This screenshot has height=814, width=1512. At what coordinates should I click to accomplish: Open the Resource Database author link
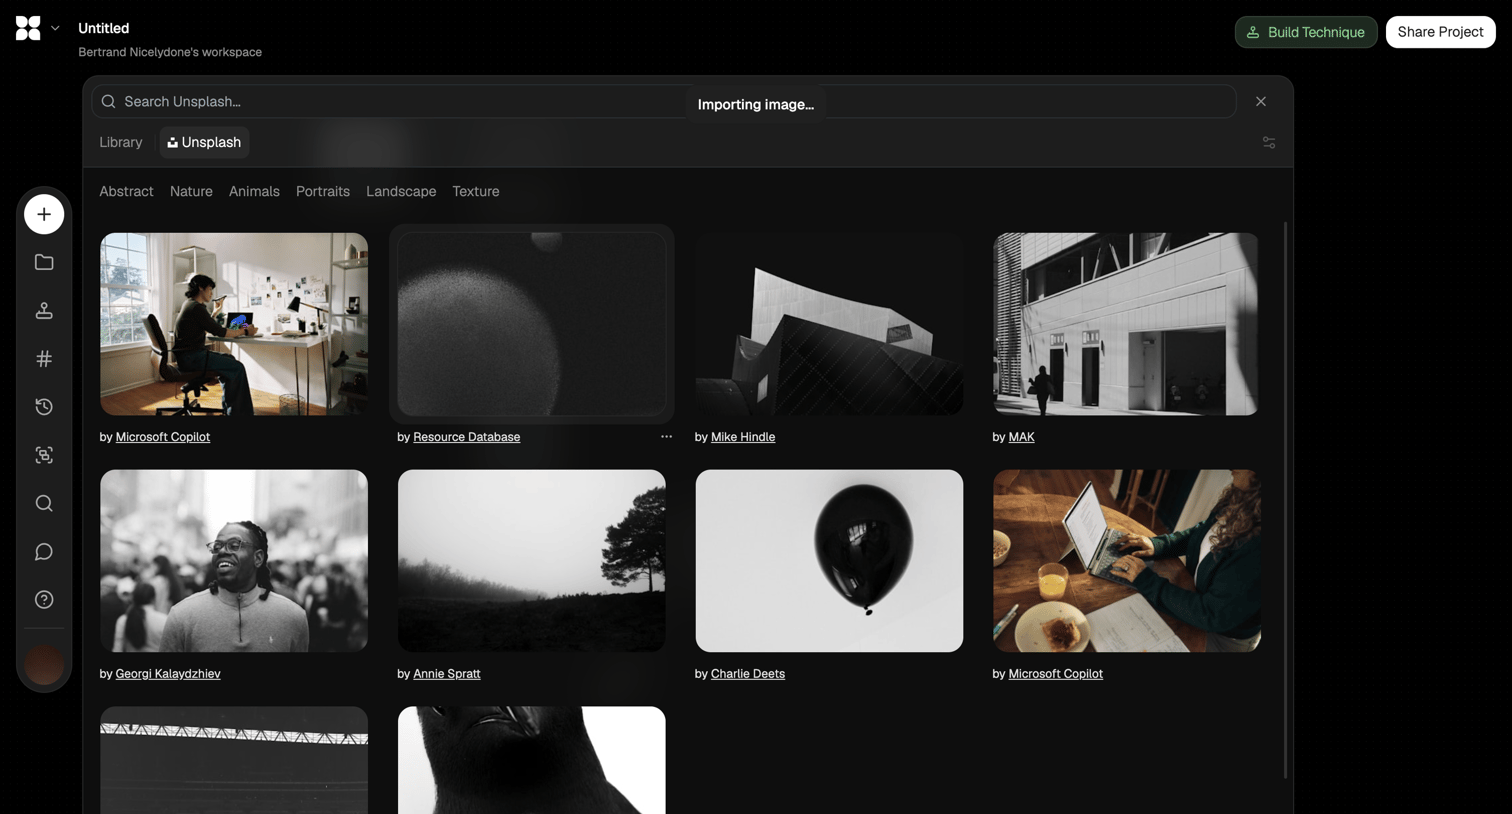coord(466,437)
